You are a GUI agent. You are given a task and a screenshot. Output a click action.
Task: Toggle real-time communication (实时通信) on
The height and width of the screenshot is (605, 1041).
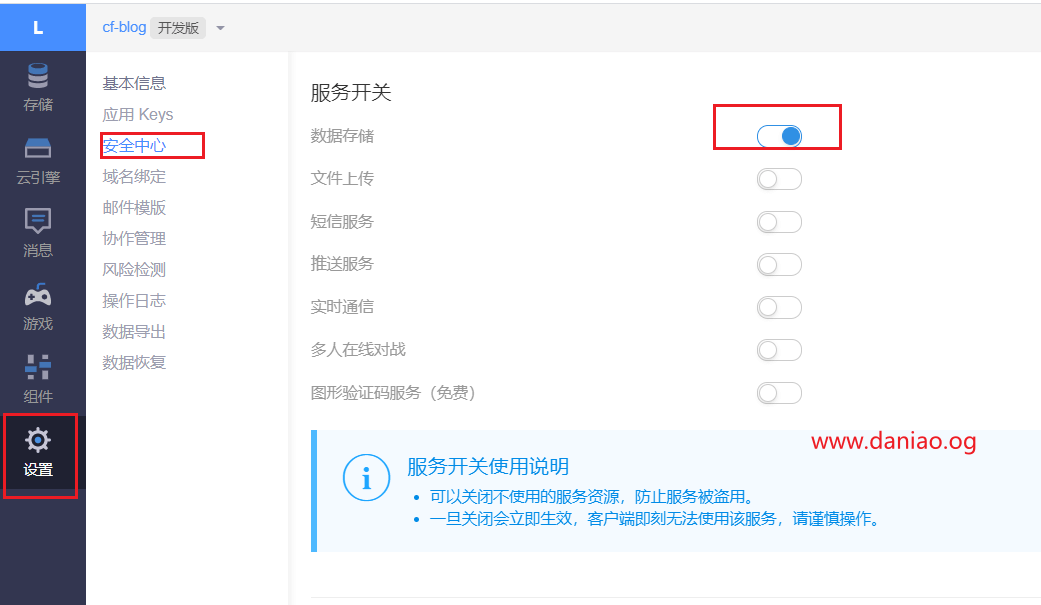tap(779, 307)
